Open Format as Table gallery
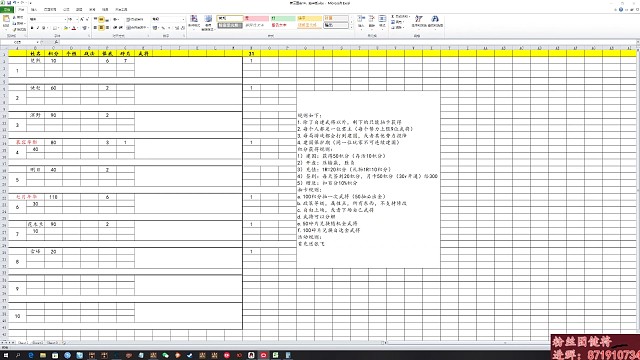This screenshot has width=640, height=360. click(x=208, y=22)
